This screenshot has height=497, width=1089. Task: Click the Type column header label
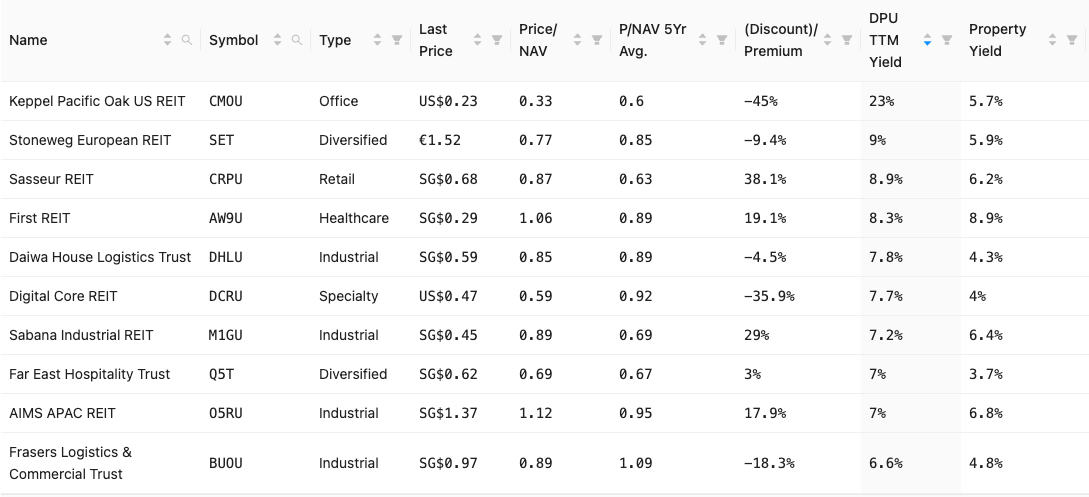(x=335, y=40)
